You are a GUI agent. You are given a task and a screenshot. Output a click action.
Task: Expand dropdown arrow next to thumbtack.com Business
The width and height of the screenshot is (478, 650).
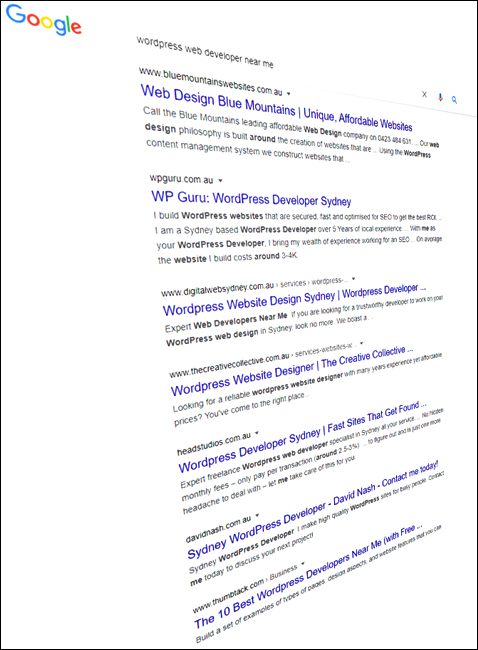pos(303,563)
